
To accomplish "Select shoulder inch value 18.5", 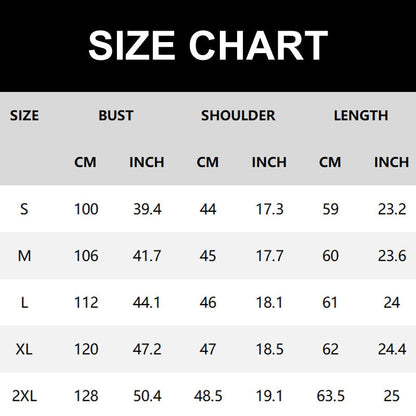I will (x=269, y=349).
